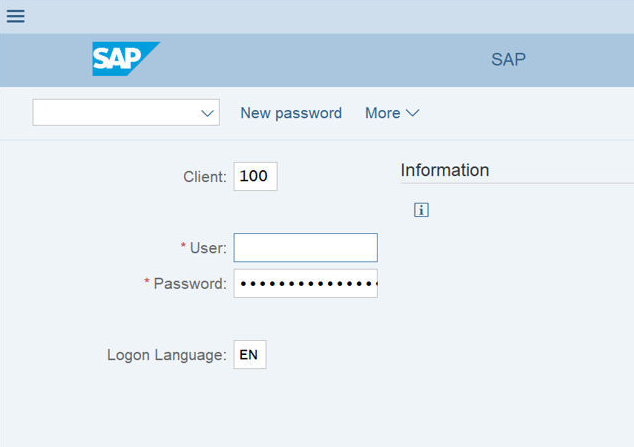Click inside the transaction command field
The width and height of the screenshot is (634, 447).
115,113
